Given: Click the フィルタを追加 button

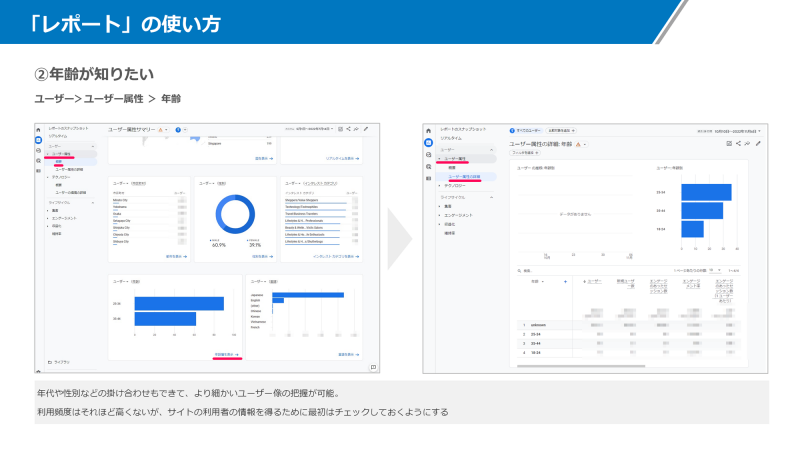Looking at the screenshot, I should tap(525, 152).
